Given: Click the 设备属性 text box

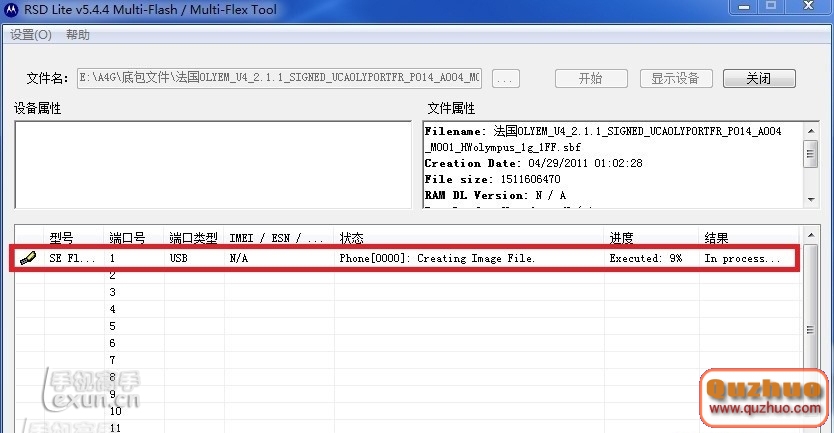Looking at the screenshot, I should click(213, 165).
